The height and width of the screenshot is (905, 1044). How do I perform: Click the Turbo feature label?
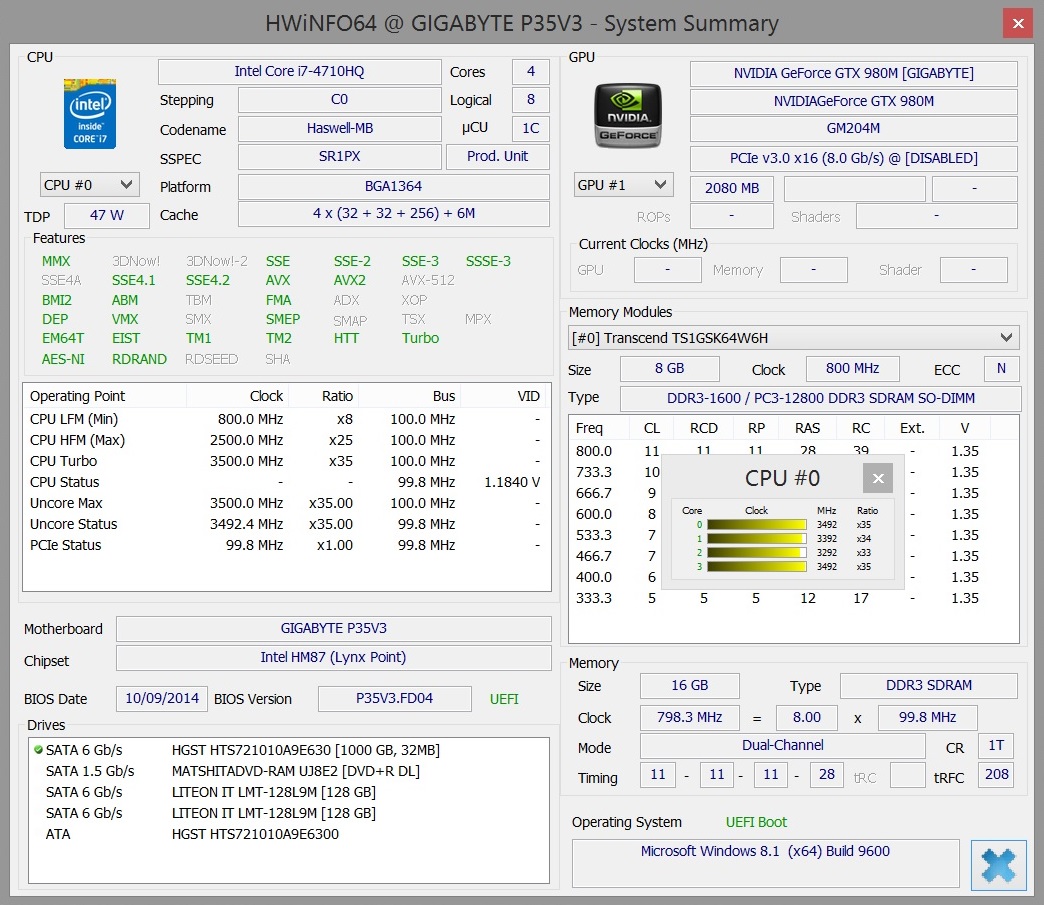coord(420,338)
